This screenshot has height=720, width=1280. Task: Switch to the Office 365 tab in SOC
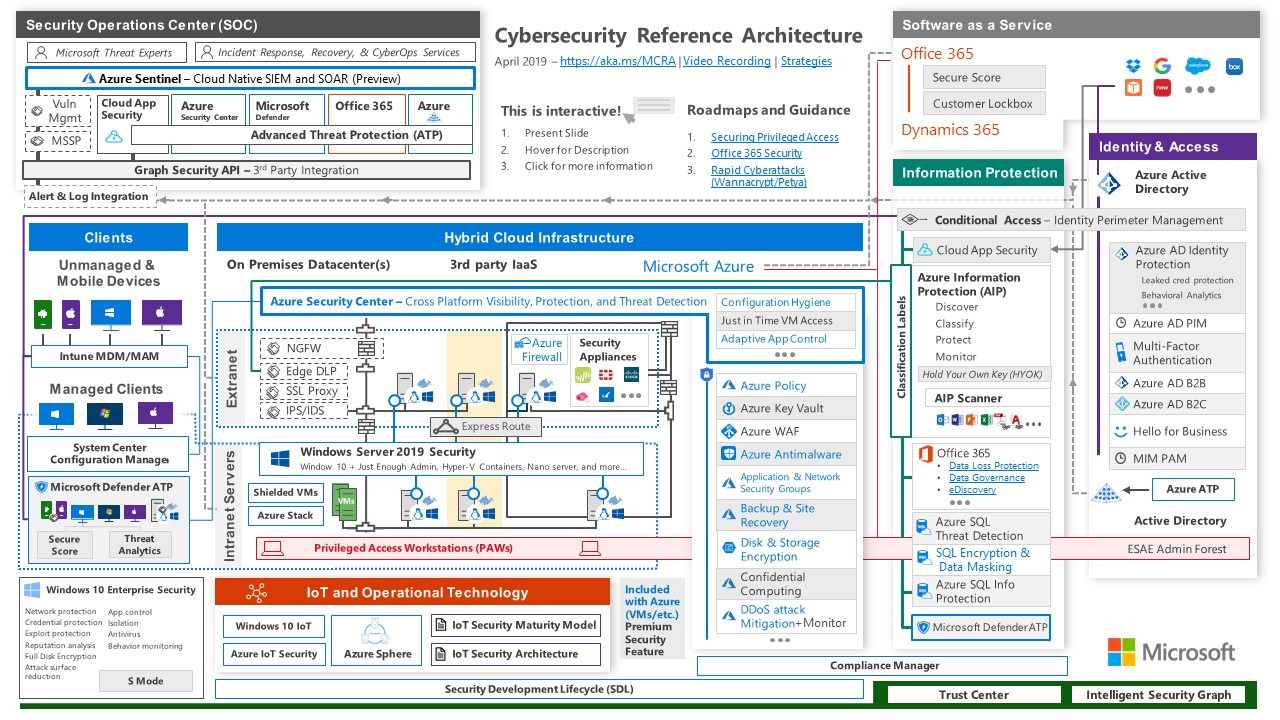[366, 107]
